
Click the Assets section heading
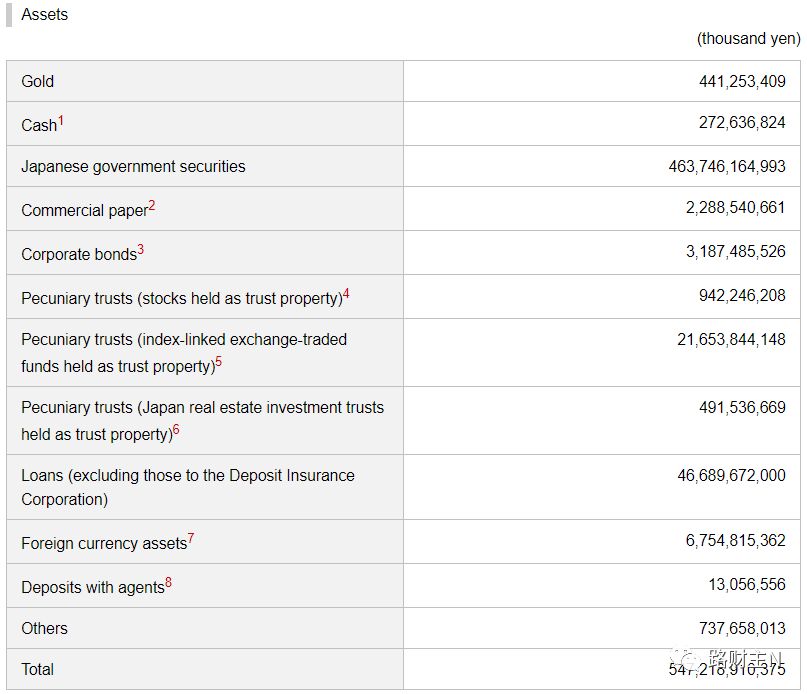[x=45, y=14]
